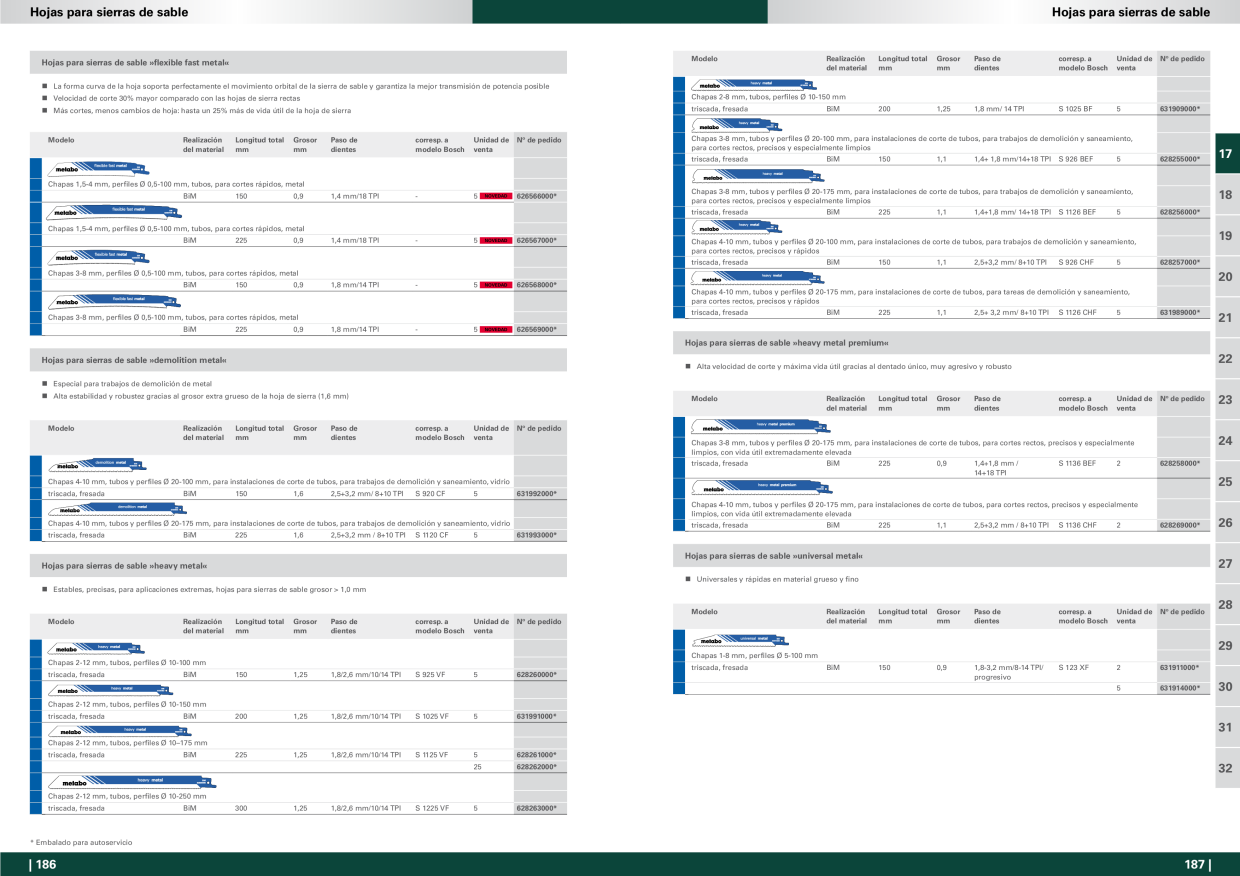Click the NOVEDAD badge beside order 626568000*

pos(496,285)
